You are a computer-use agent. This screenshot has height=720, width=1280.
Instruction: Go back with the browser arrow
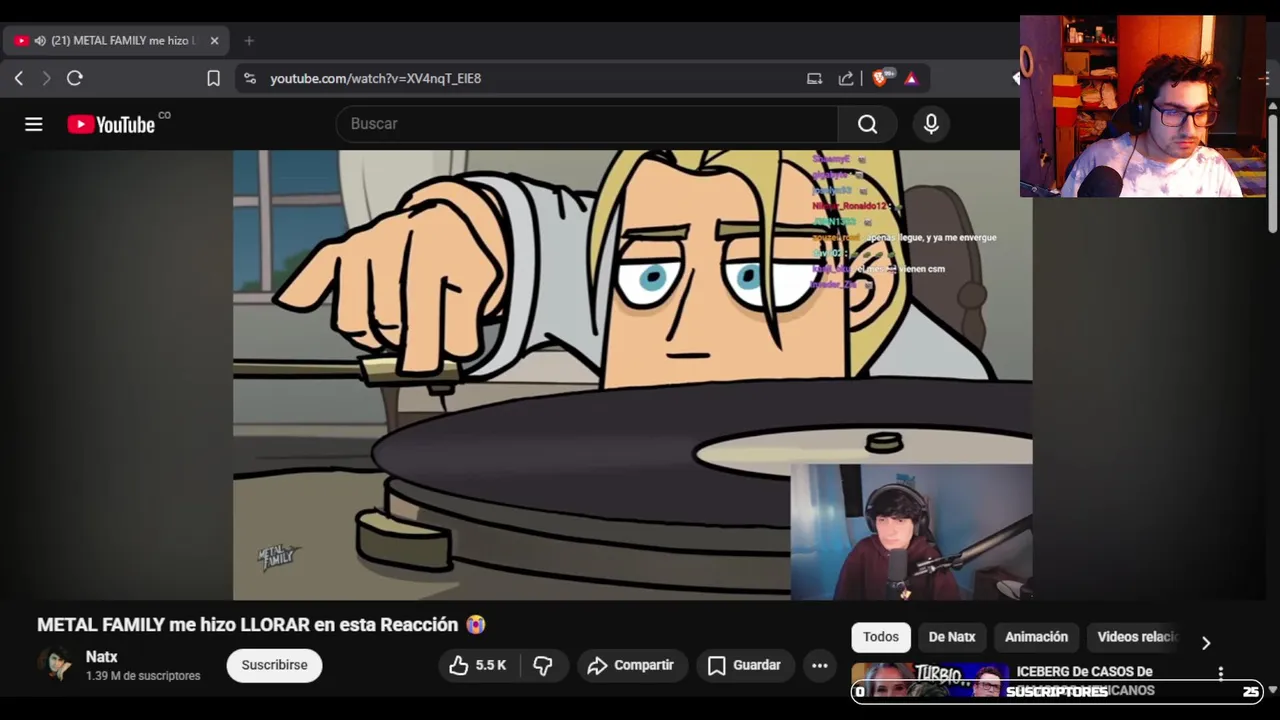point(19,78)
